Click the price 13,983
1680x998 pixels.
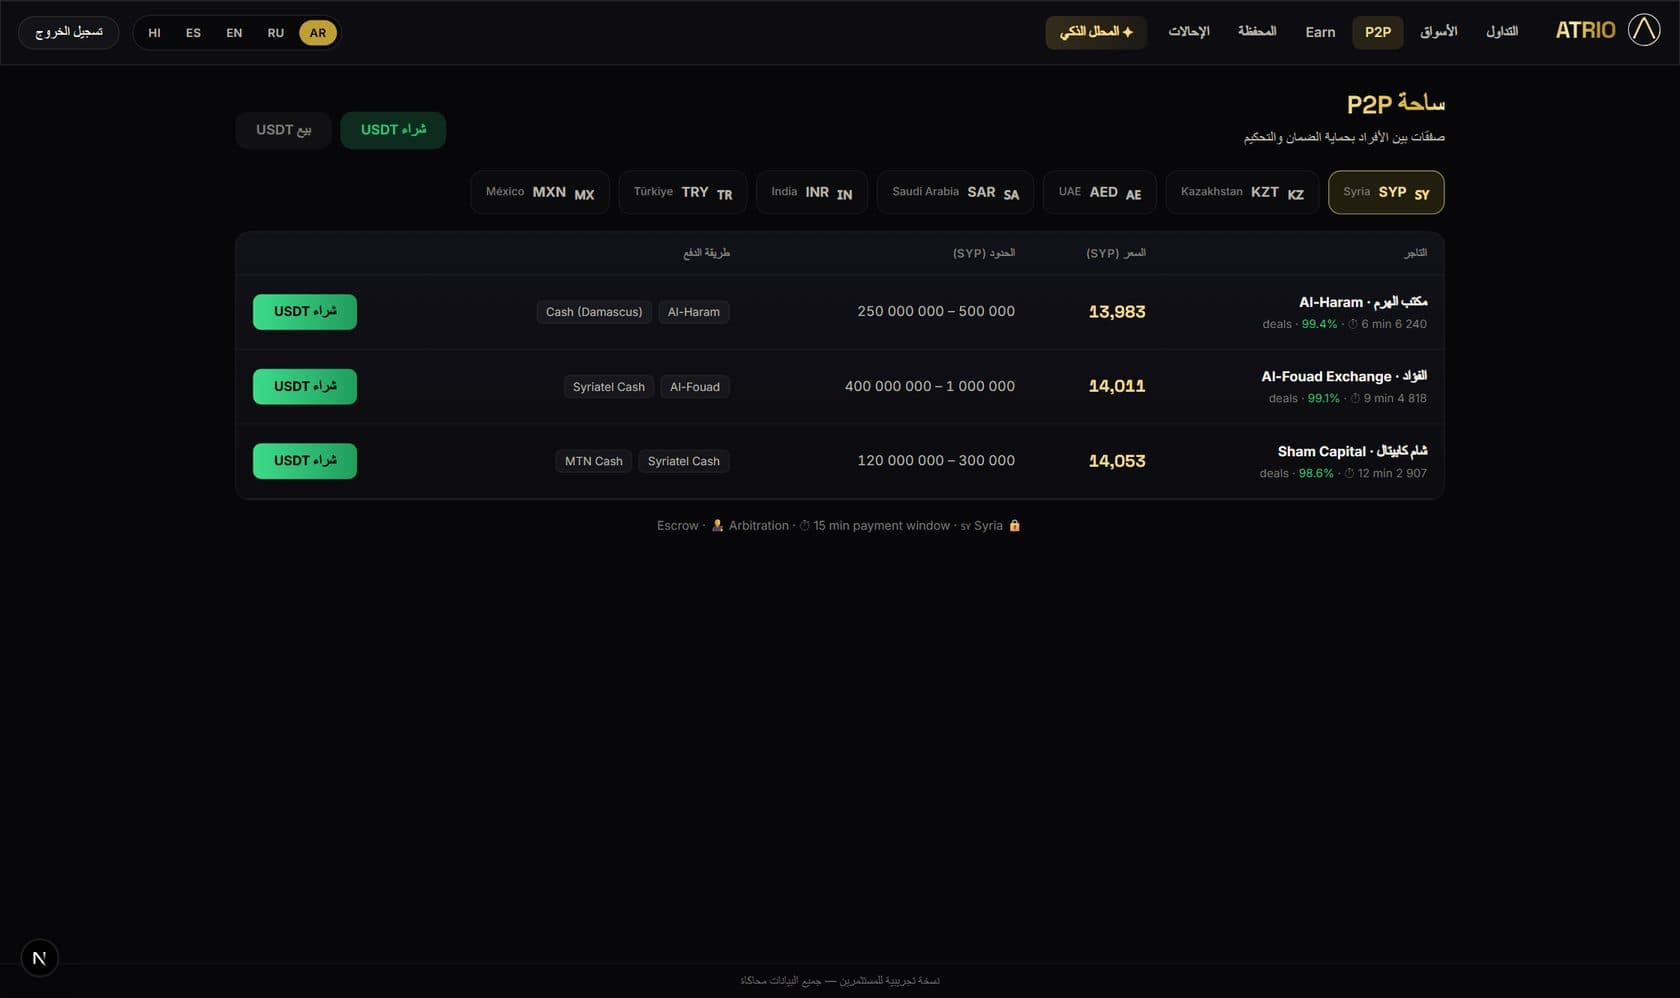point(1117,312)
